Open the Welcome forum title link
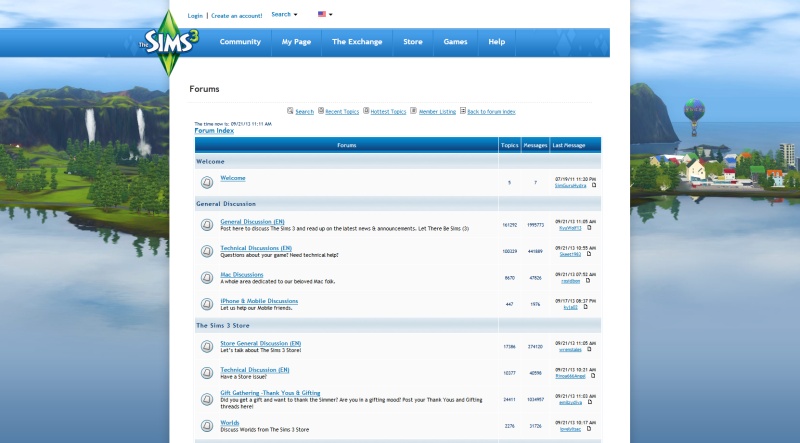 coord(233,178)
